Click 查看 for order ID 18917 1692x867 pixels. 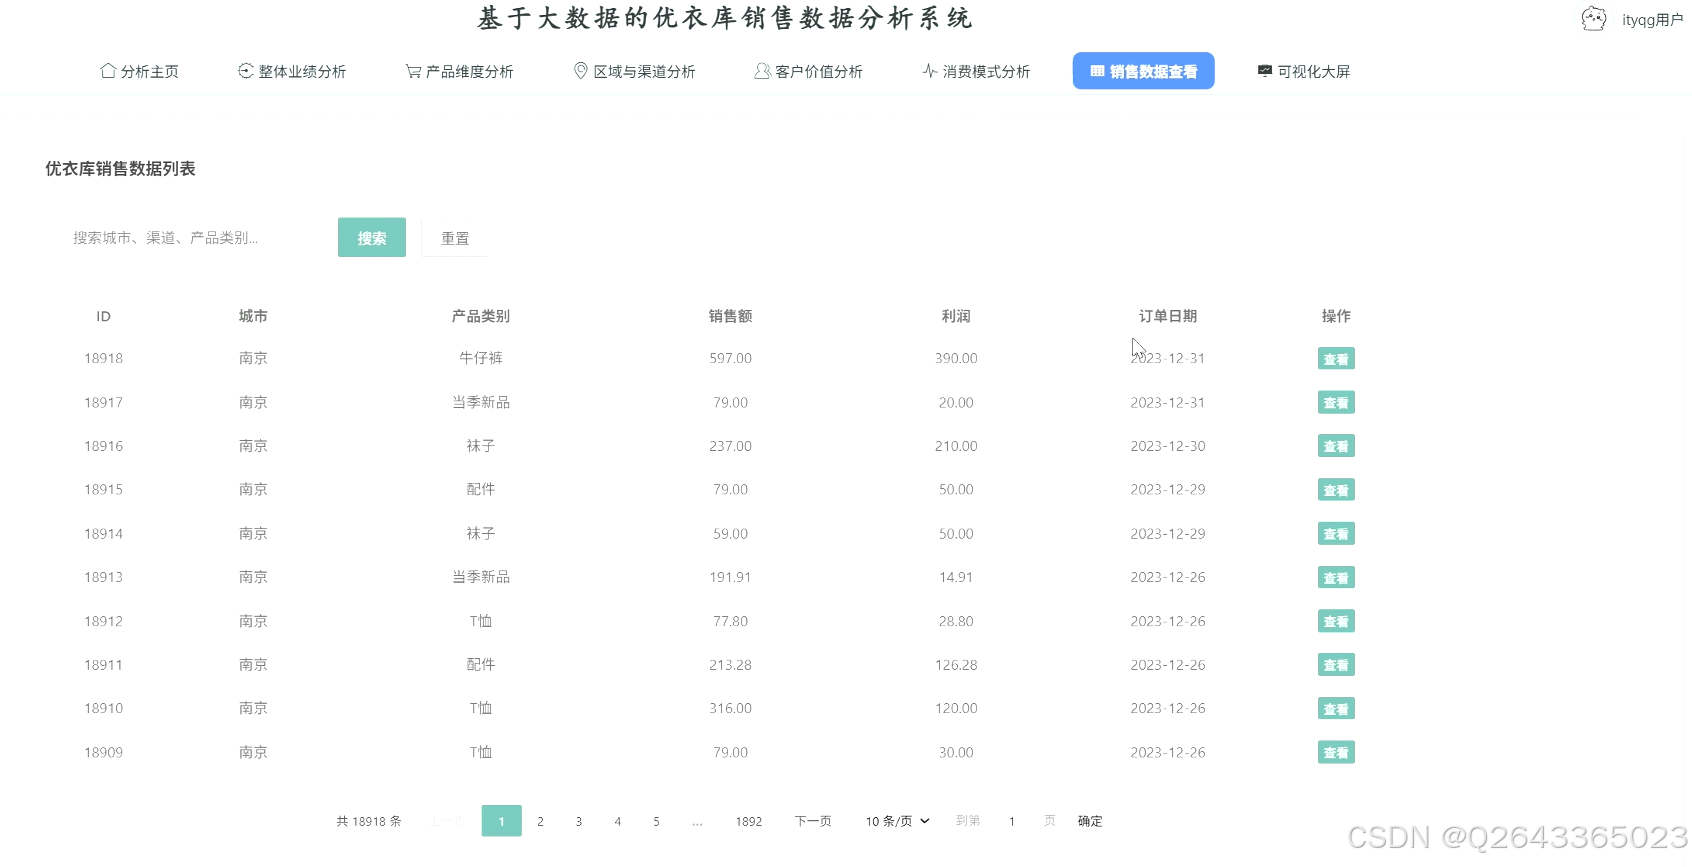coord(1336,403)
